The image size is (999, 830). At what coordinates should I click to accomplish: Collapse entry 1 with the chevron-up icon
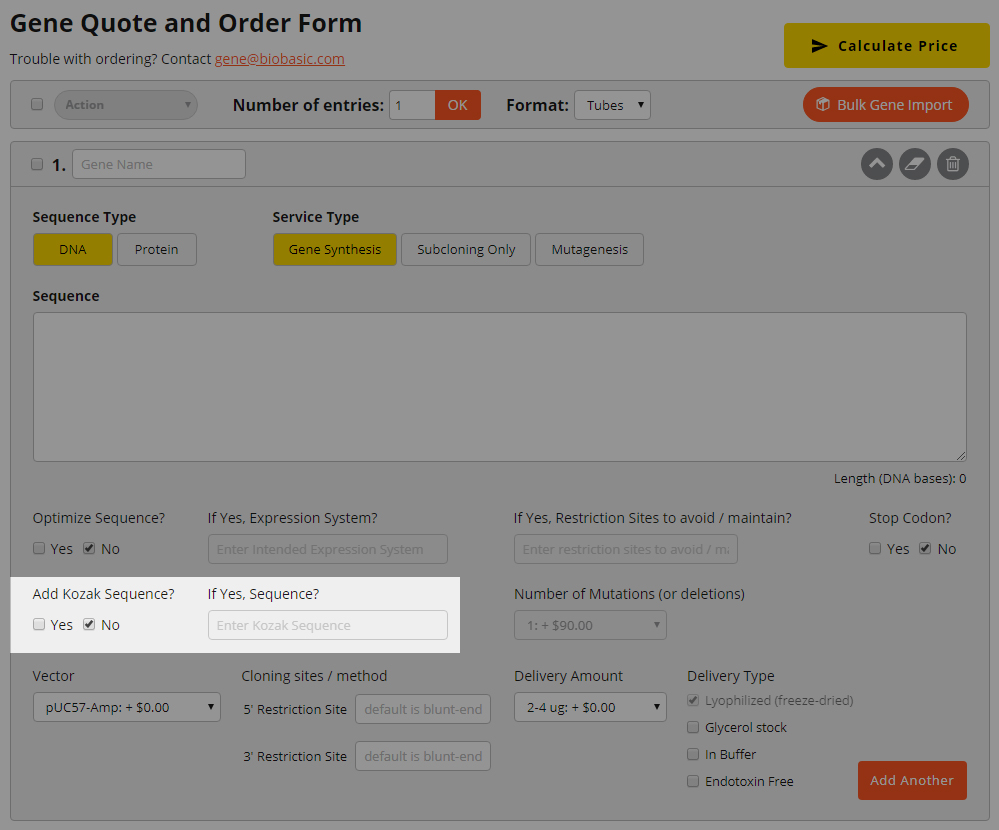click(x=877, y=164)
